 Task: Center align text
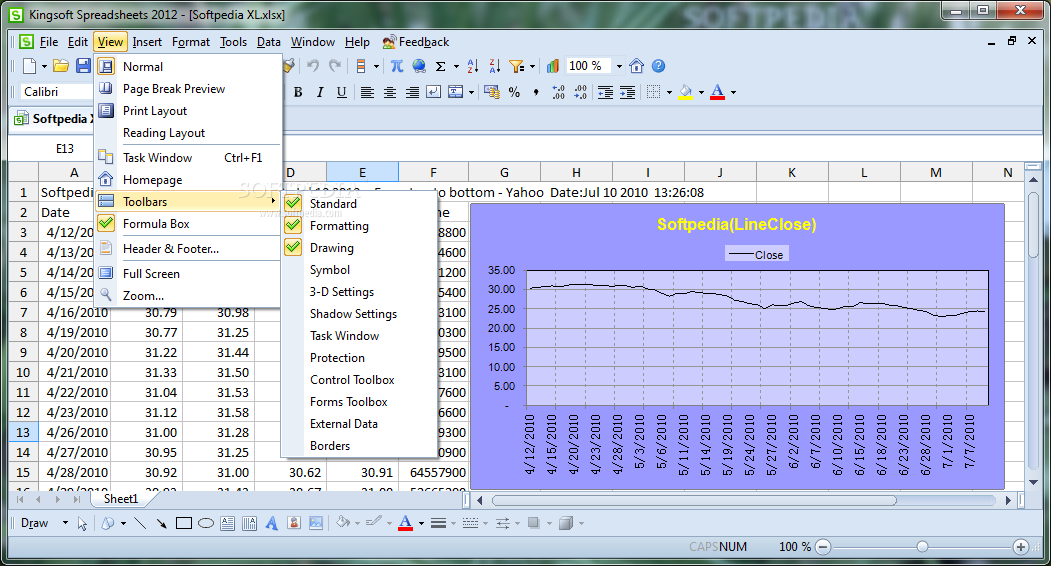pyautogui.click(x=389, y=93)
